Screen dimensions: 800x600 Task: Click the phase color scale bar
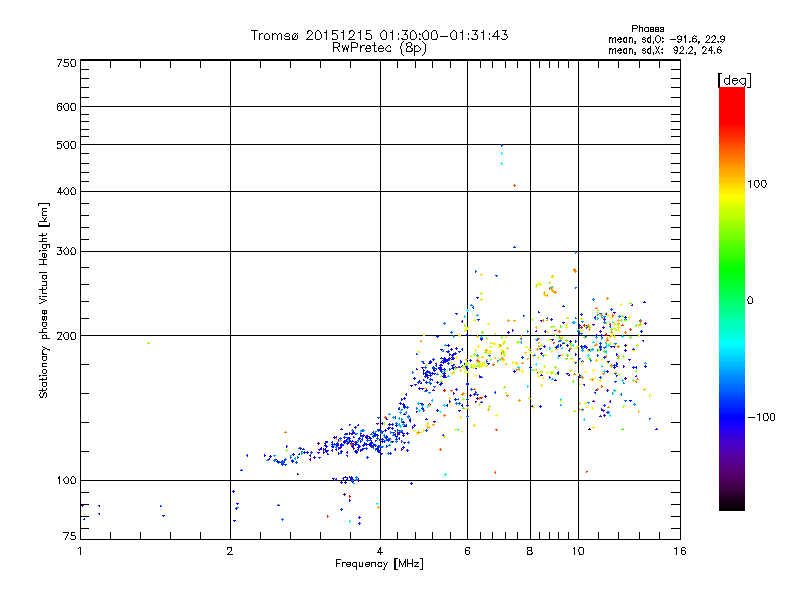(732, 298)
